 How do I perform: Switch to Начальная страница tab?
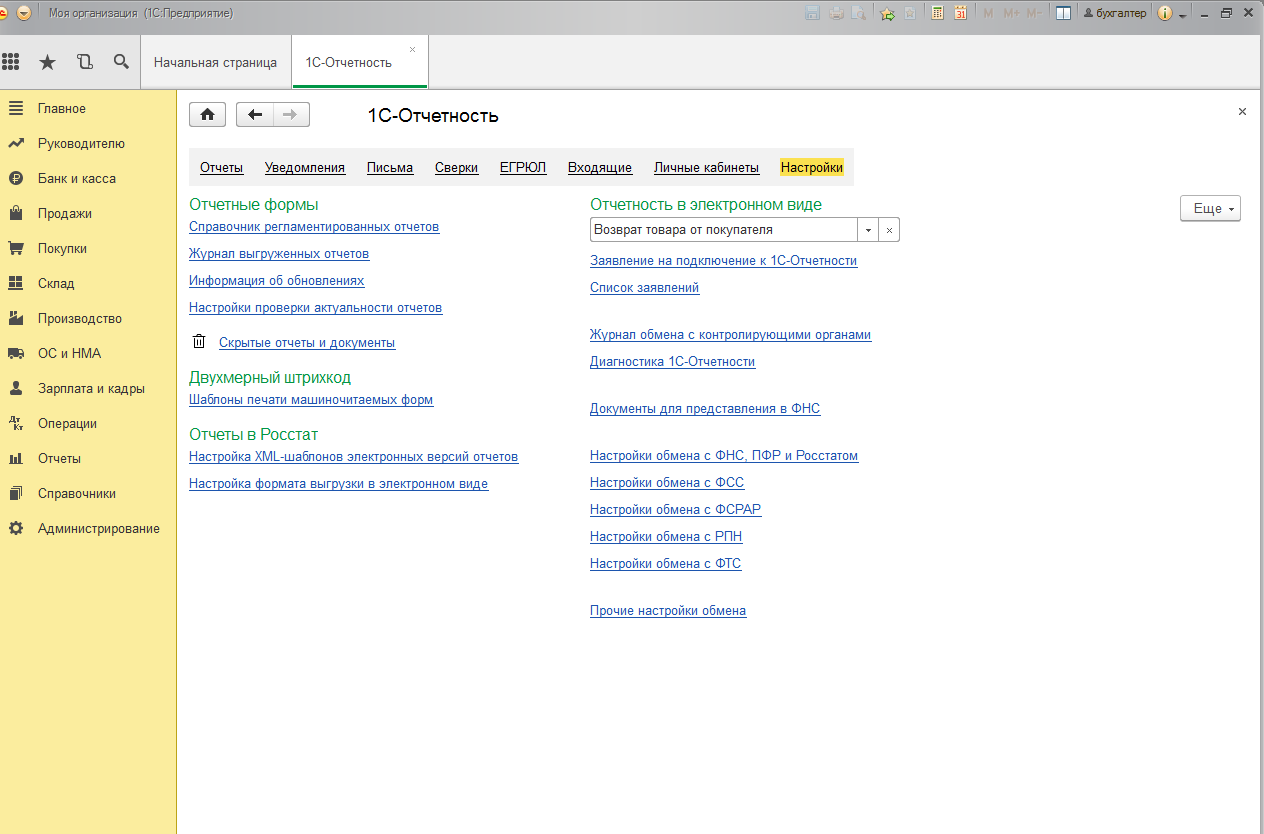pos(215,62)
